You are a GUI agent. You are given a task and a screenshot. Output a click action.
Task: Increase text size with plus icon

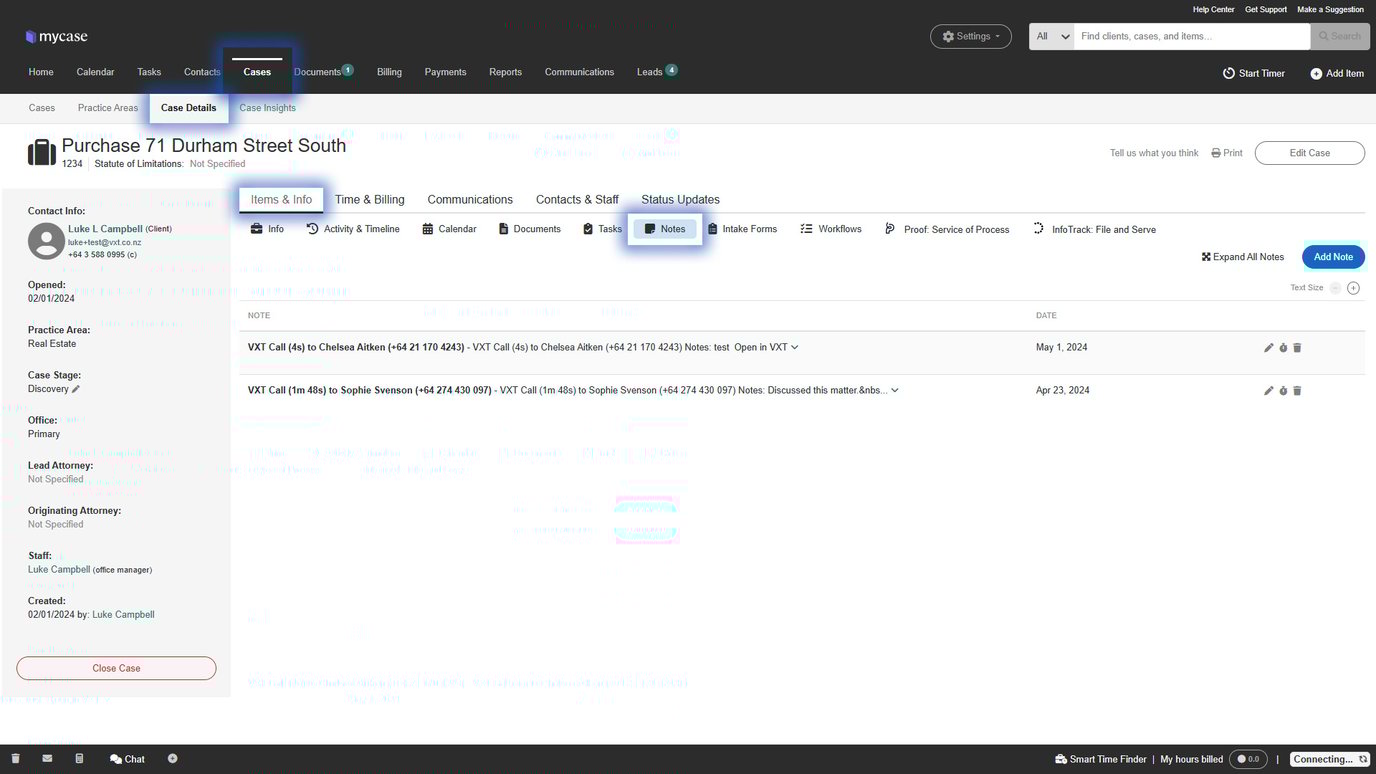coord(1353,288)
